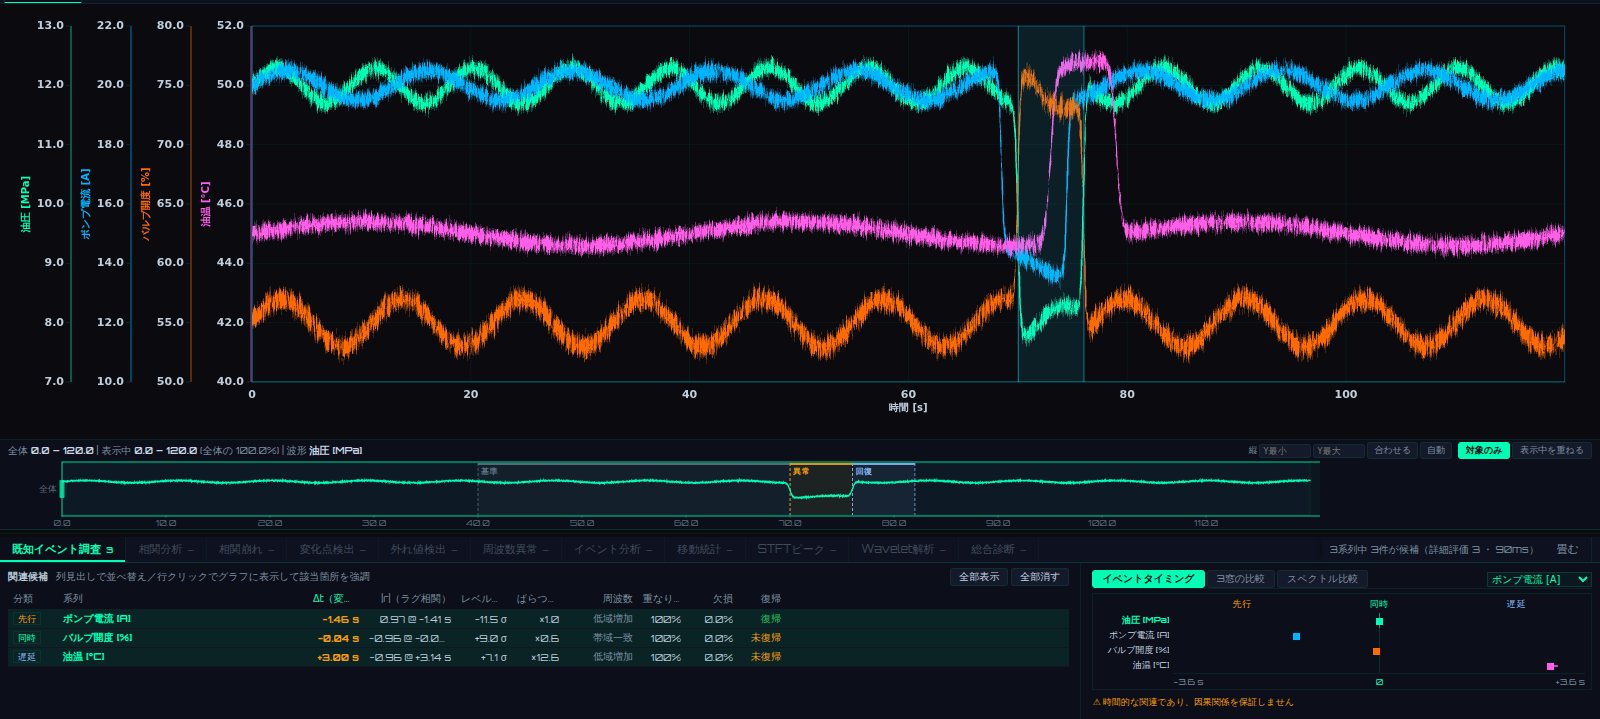
Task: Select the 油温 [°C] candidate row
Action: pos(538,657)
